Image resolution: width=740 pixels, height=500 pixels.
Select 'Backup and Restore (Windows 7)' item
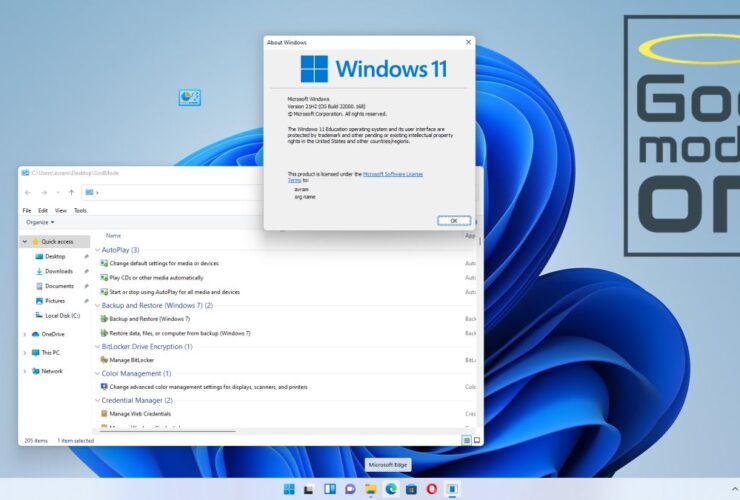coord(149,319)
